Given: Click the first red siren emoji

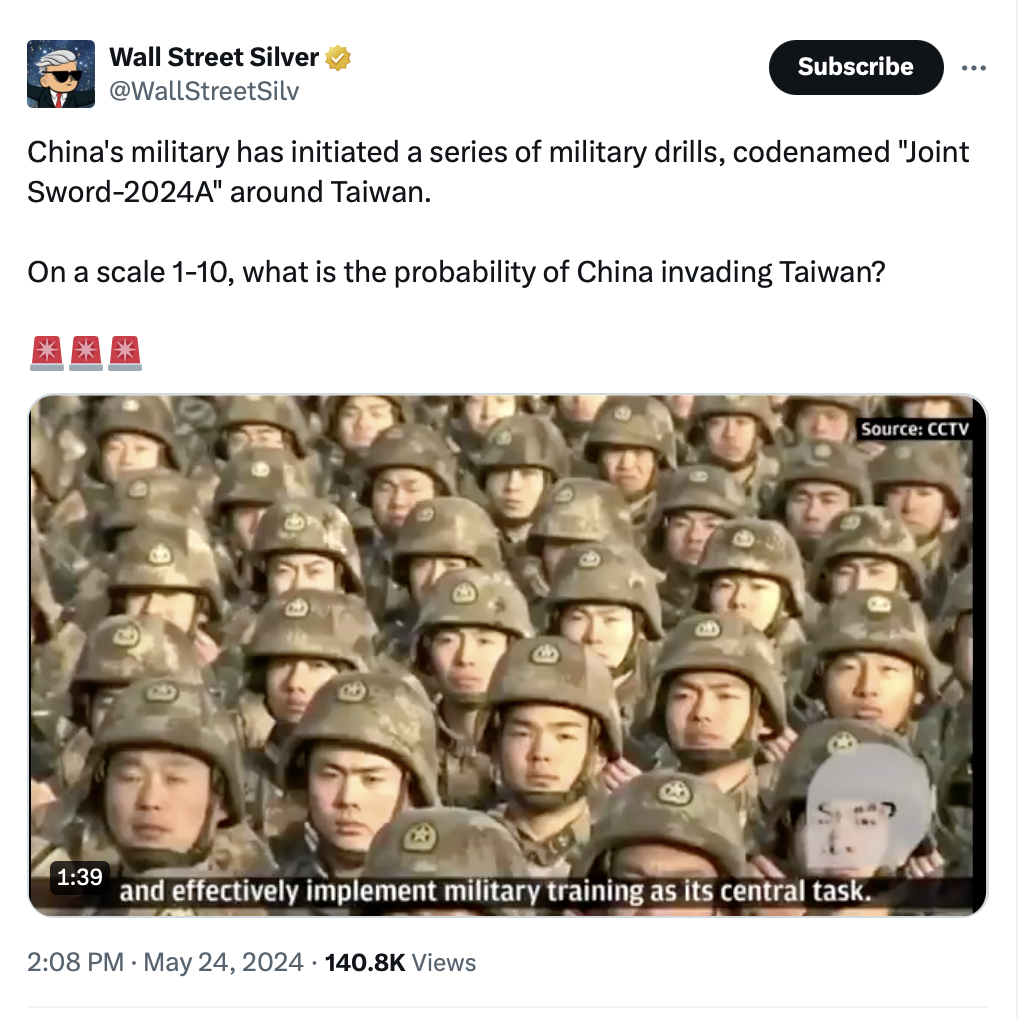Looking at the screenshot, I should point(47,353).
